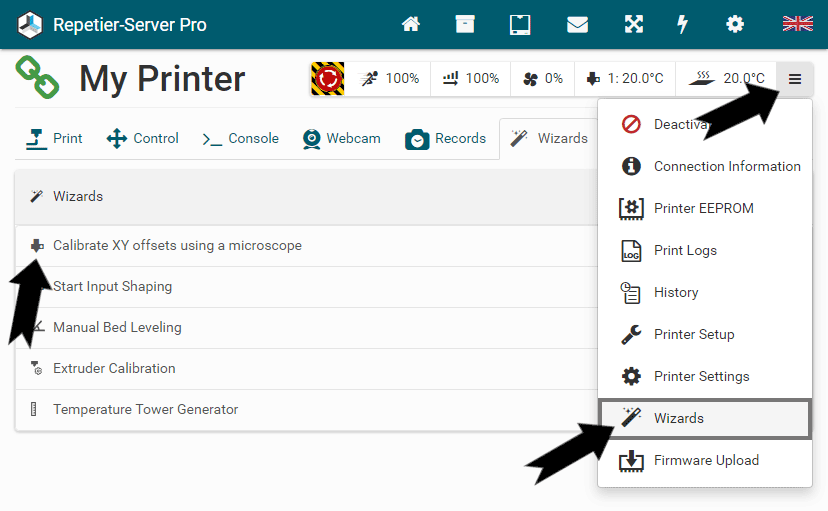
Task: Click the lightning bolt icon in header
Action: 683,24
